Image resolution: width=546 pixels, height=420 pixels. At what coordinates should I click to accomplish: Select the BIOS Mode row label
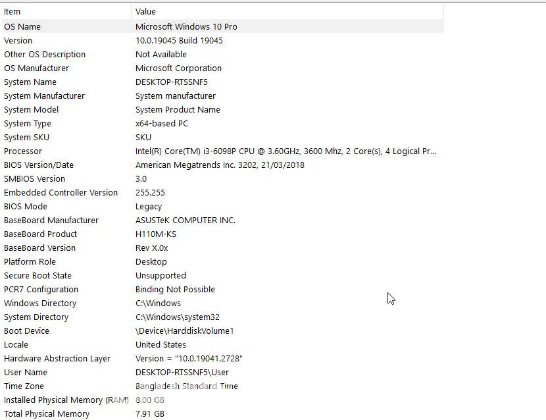click(x=25, y=207)
